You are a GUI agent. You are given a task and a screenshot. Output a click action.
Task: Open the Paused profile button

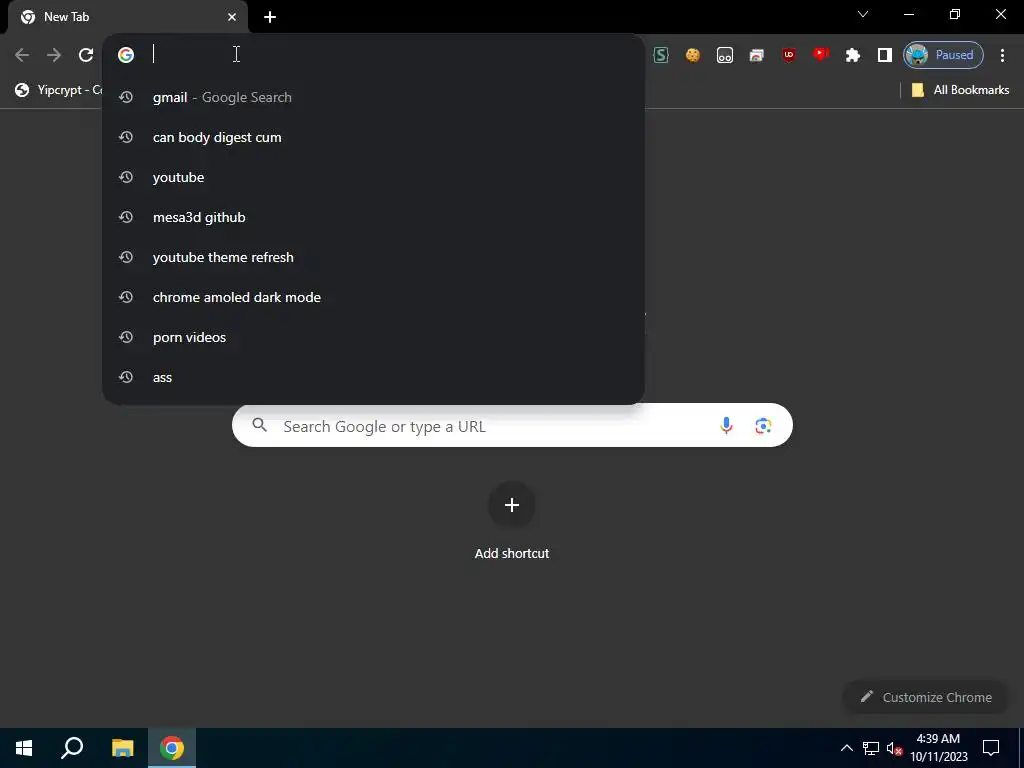tap(943, 55)
